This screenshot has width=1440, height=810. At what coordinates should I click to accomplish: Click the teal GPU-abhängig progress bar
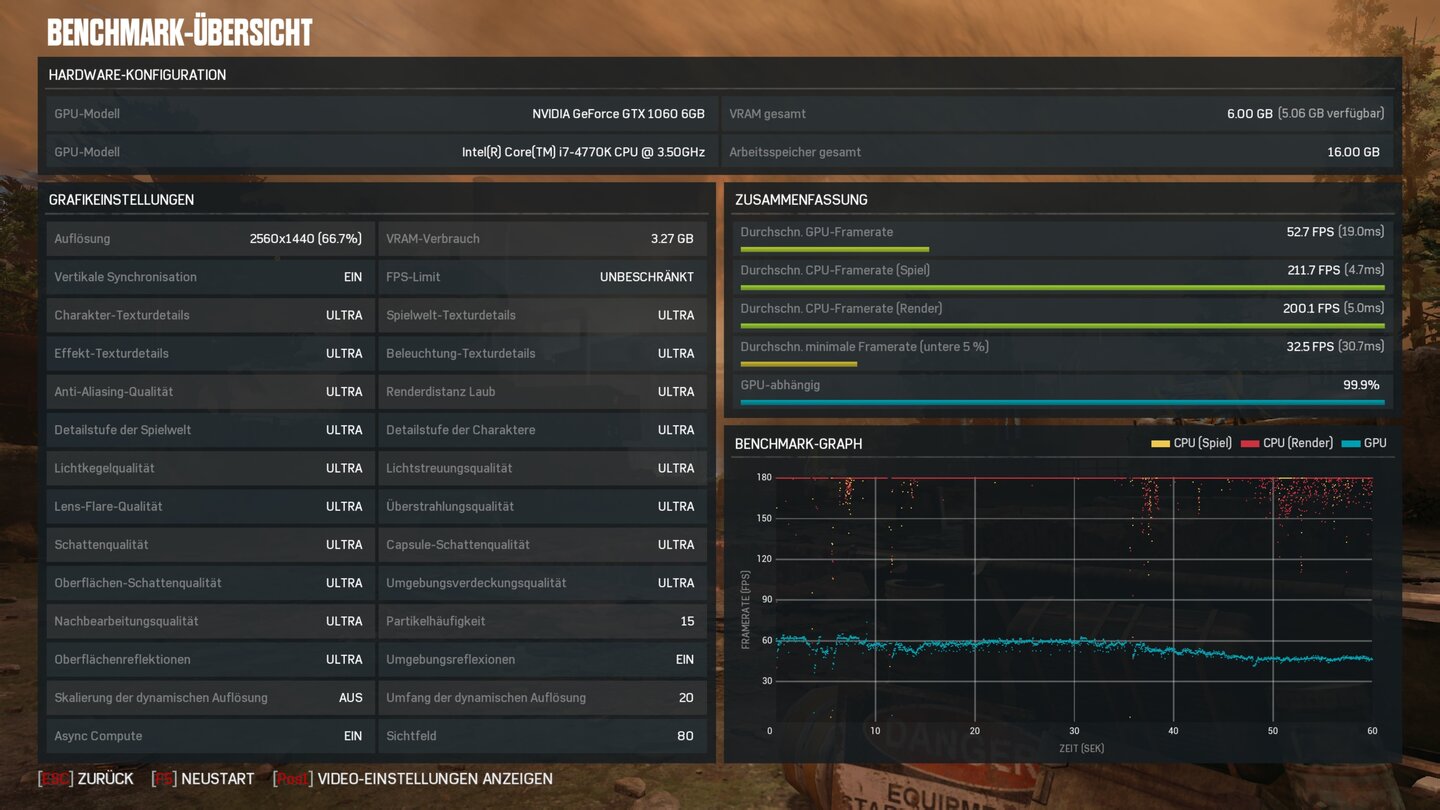coord(1062,402)
